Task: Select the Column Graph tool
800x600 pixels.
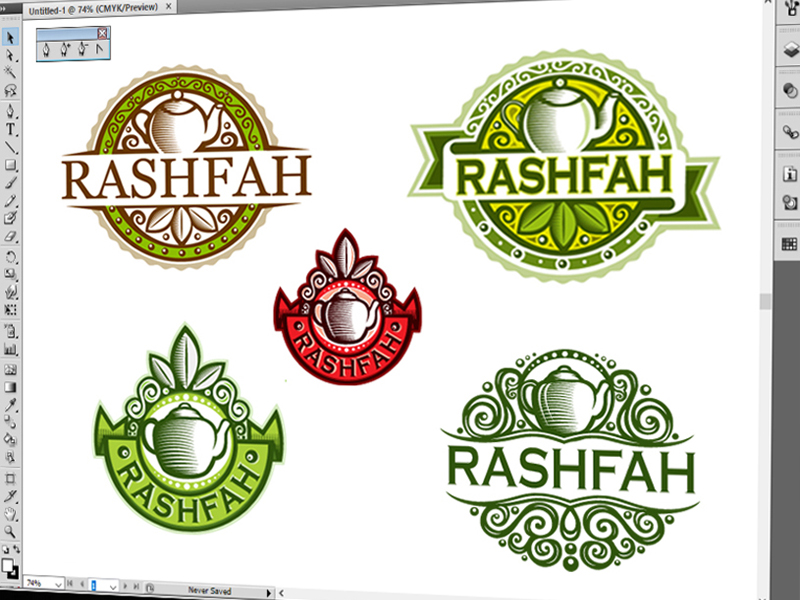Action: [x=10, y=350]
